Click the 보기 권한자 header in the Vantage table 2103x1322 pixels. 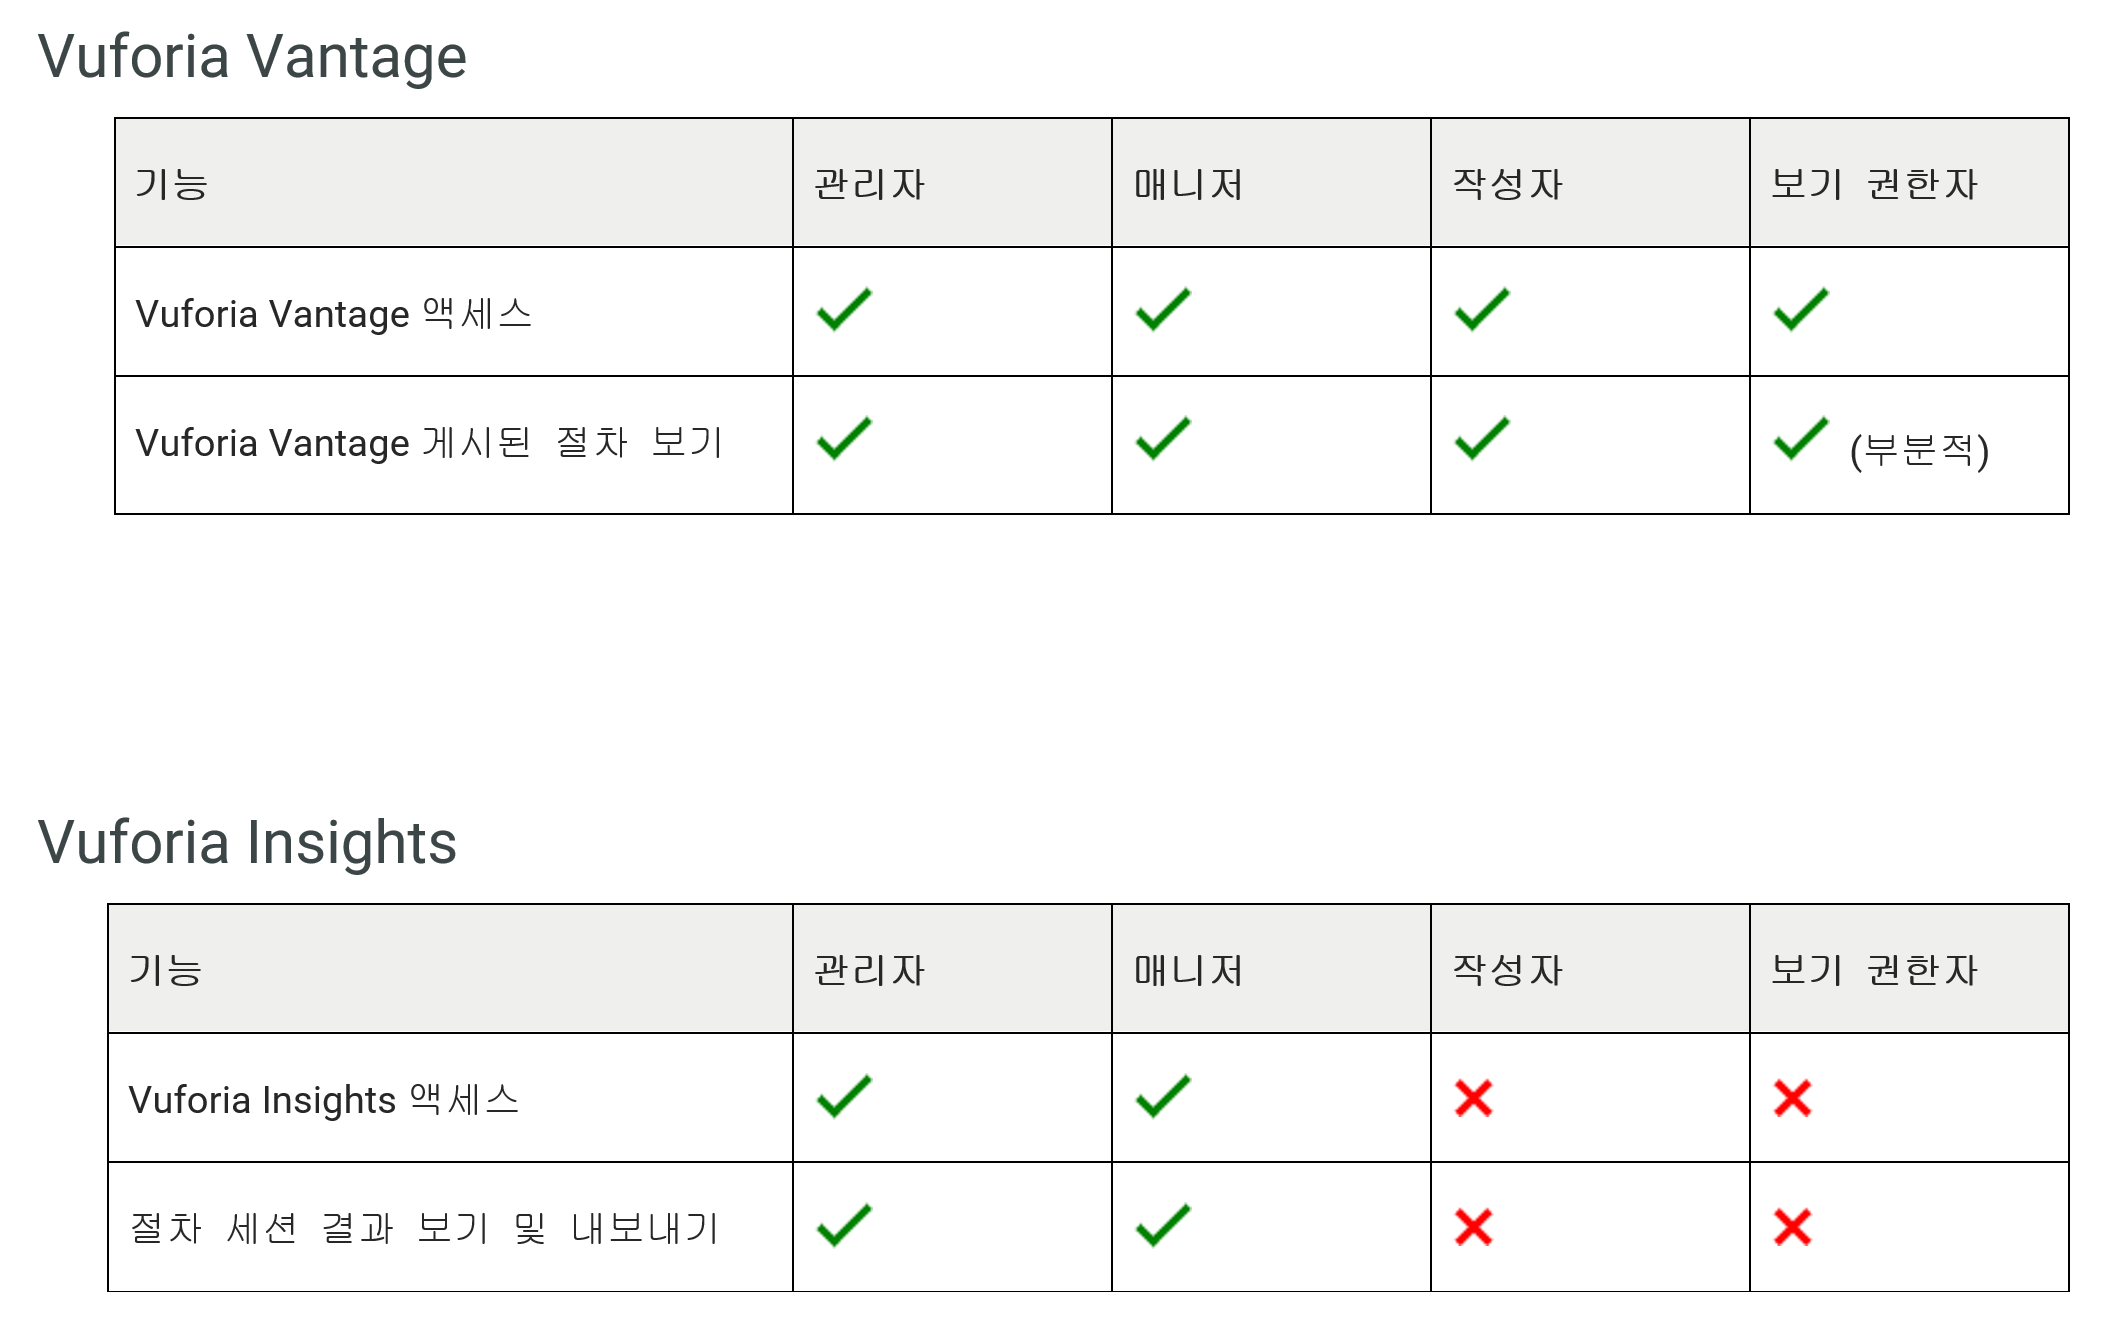click(1874, 184)
